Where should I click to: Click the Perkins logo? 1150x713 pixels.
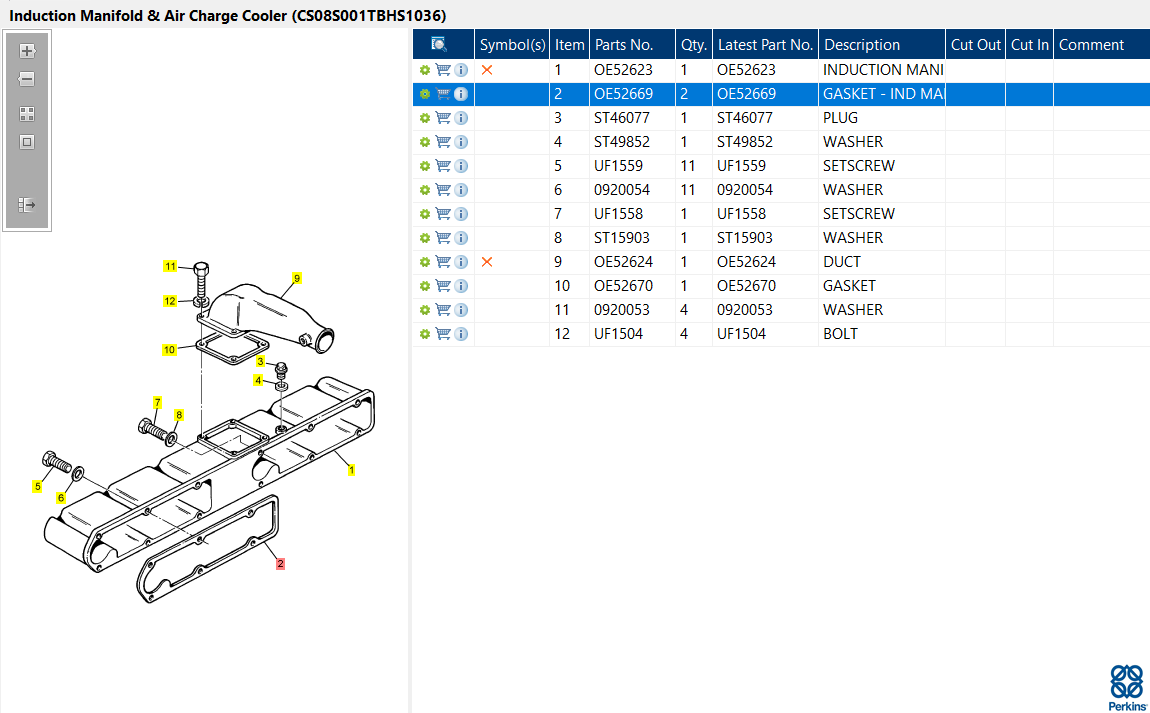[1128, 686]
